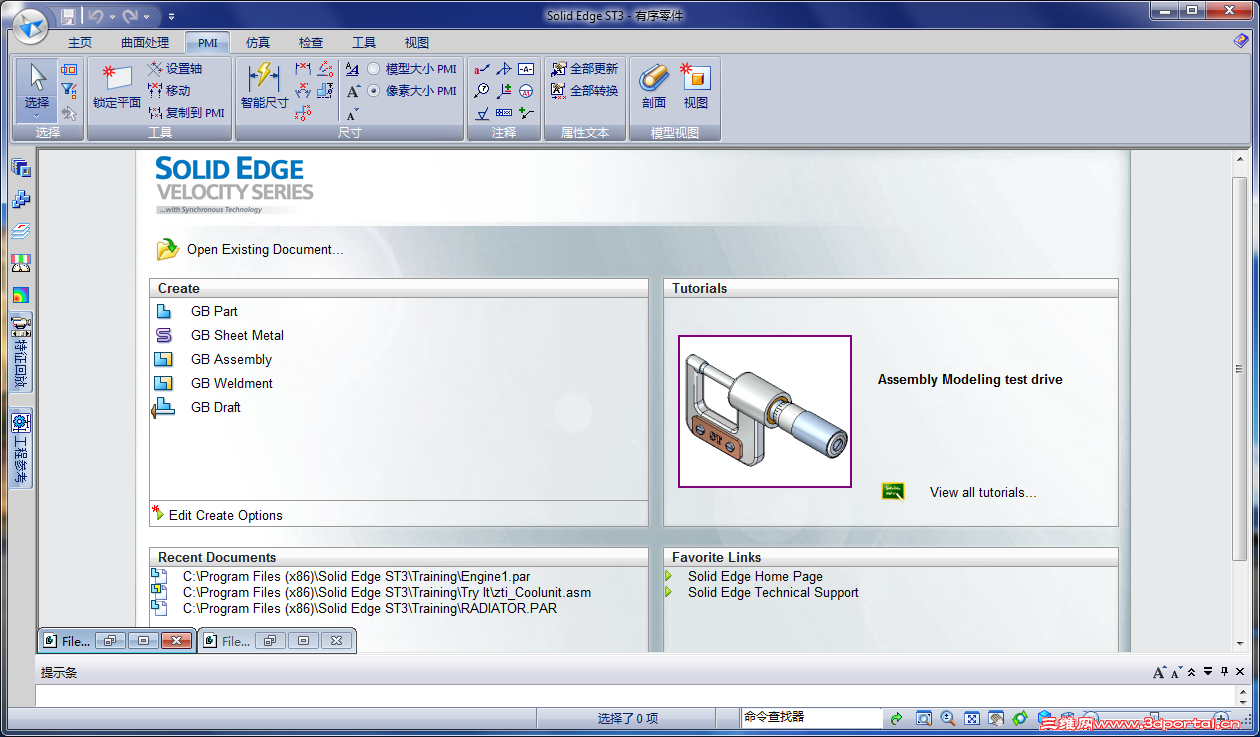Click the decrease PMI font size icon
Screen dimensions: 1260x737
(352, 114)
